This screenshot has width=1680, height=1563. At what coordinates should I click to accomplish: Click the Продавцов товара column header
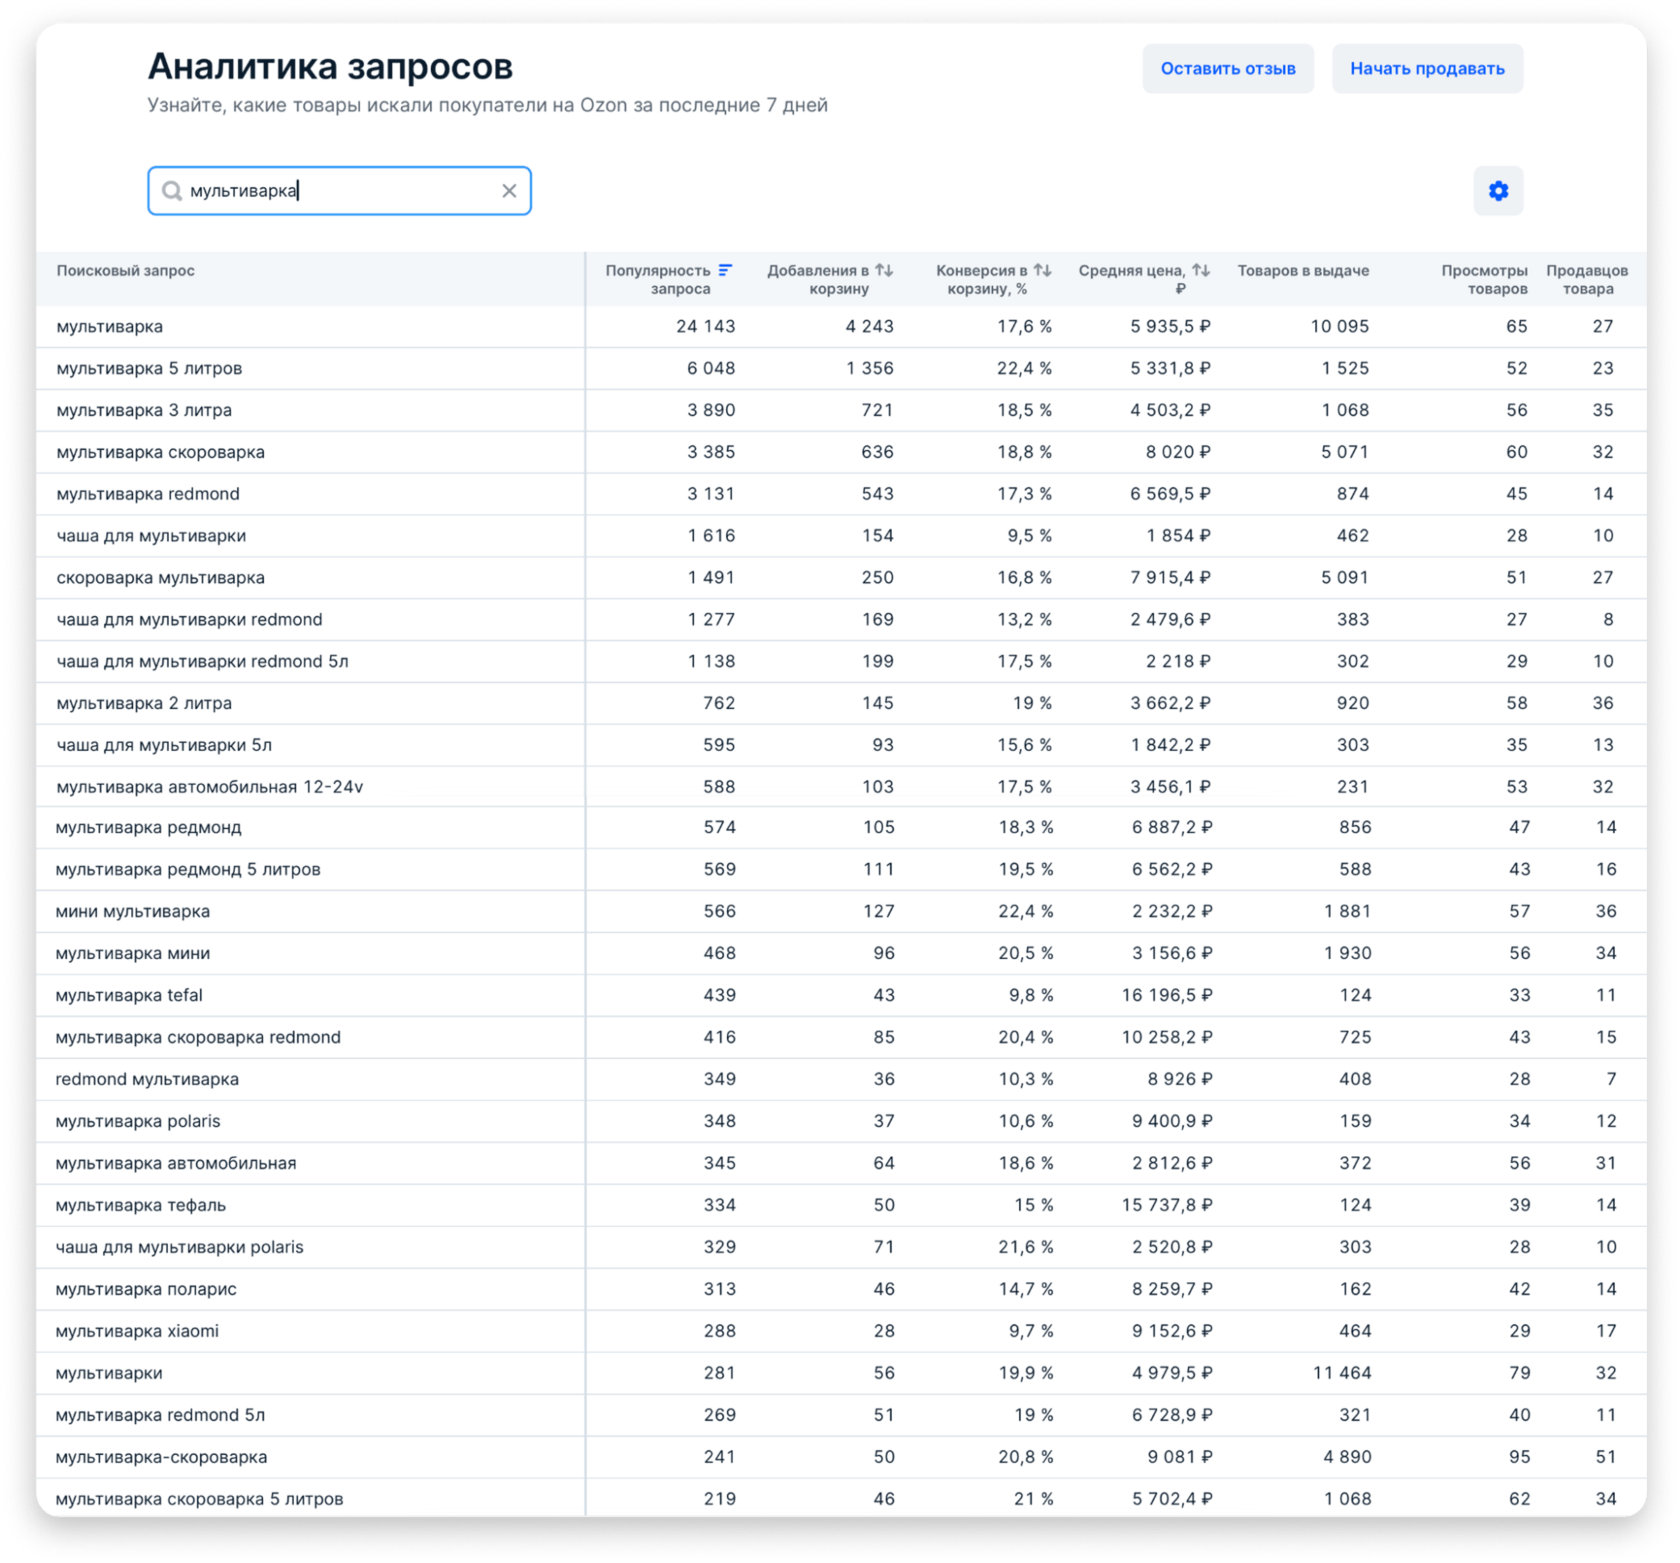[1587, 280]
